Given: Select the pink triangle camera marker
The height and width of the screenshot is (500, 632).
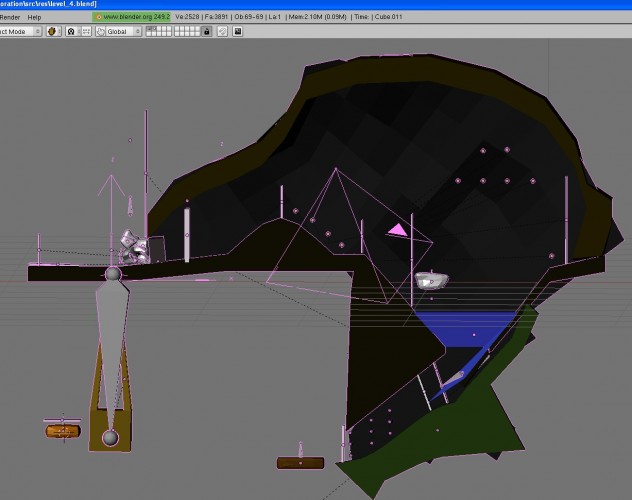Looking at the screenshot, I should coord(398,230).
